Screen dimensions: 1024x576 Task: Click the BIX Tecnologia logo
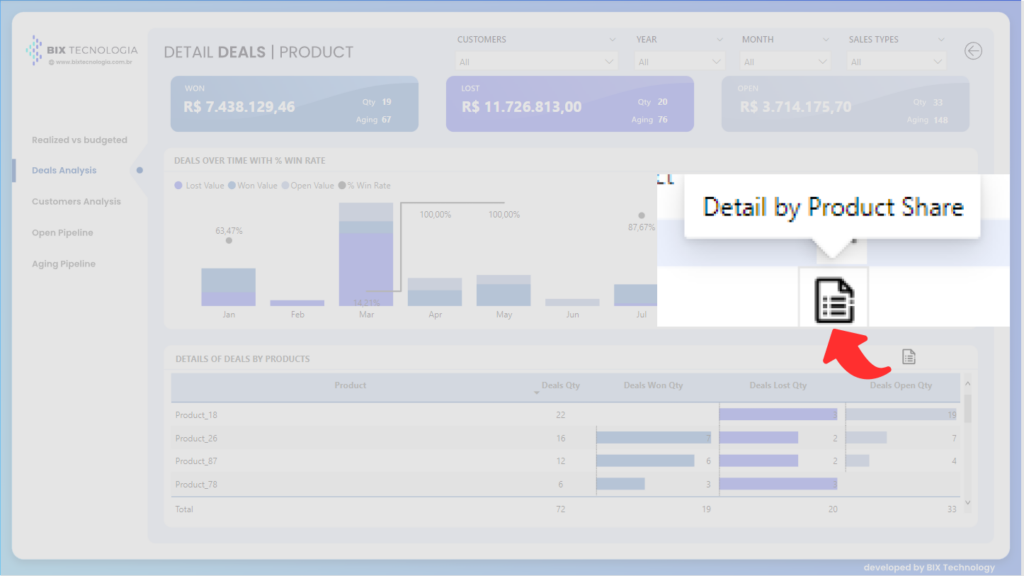(78, 50)
